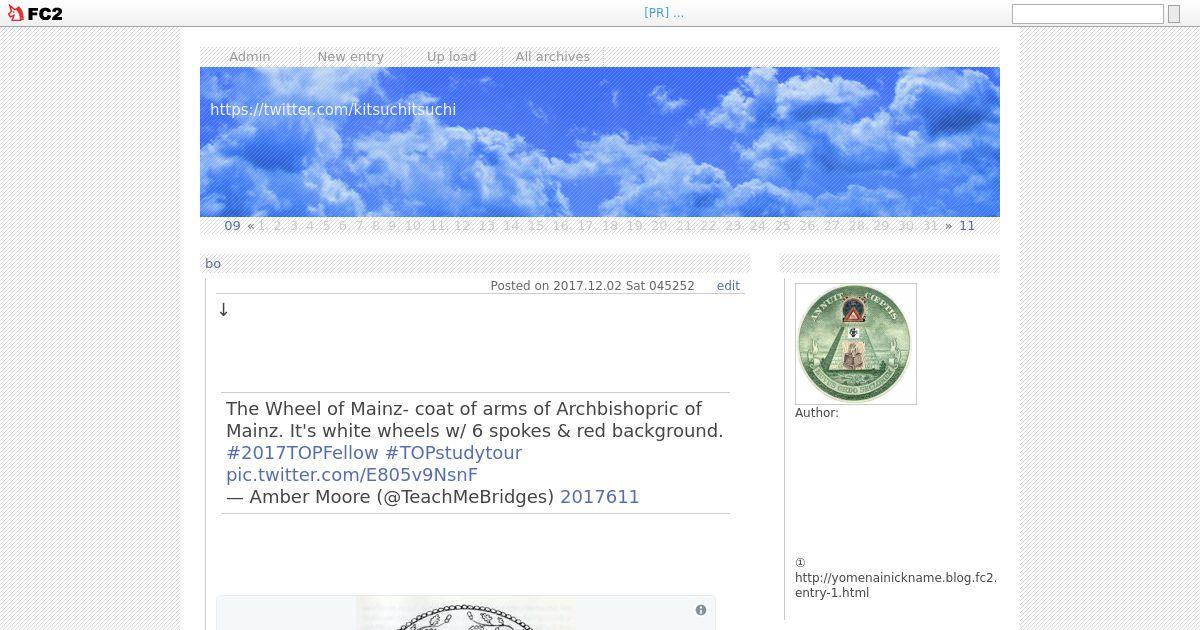Click the 'Posted on 2017.12.02 Sat 045252' text
The height and width of the screenshot is (630, 1200).
coord(592,286)
